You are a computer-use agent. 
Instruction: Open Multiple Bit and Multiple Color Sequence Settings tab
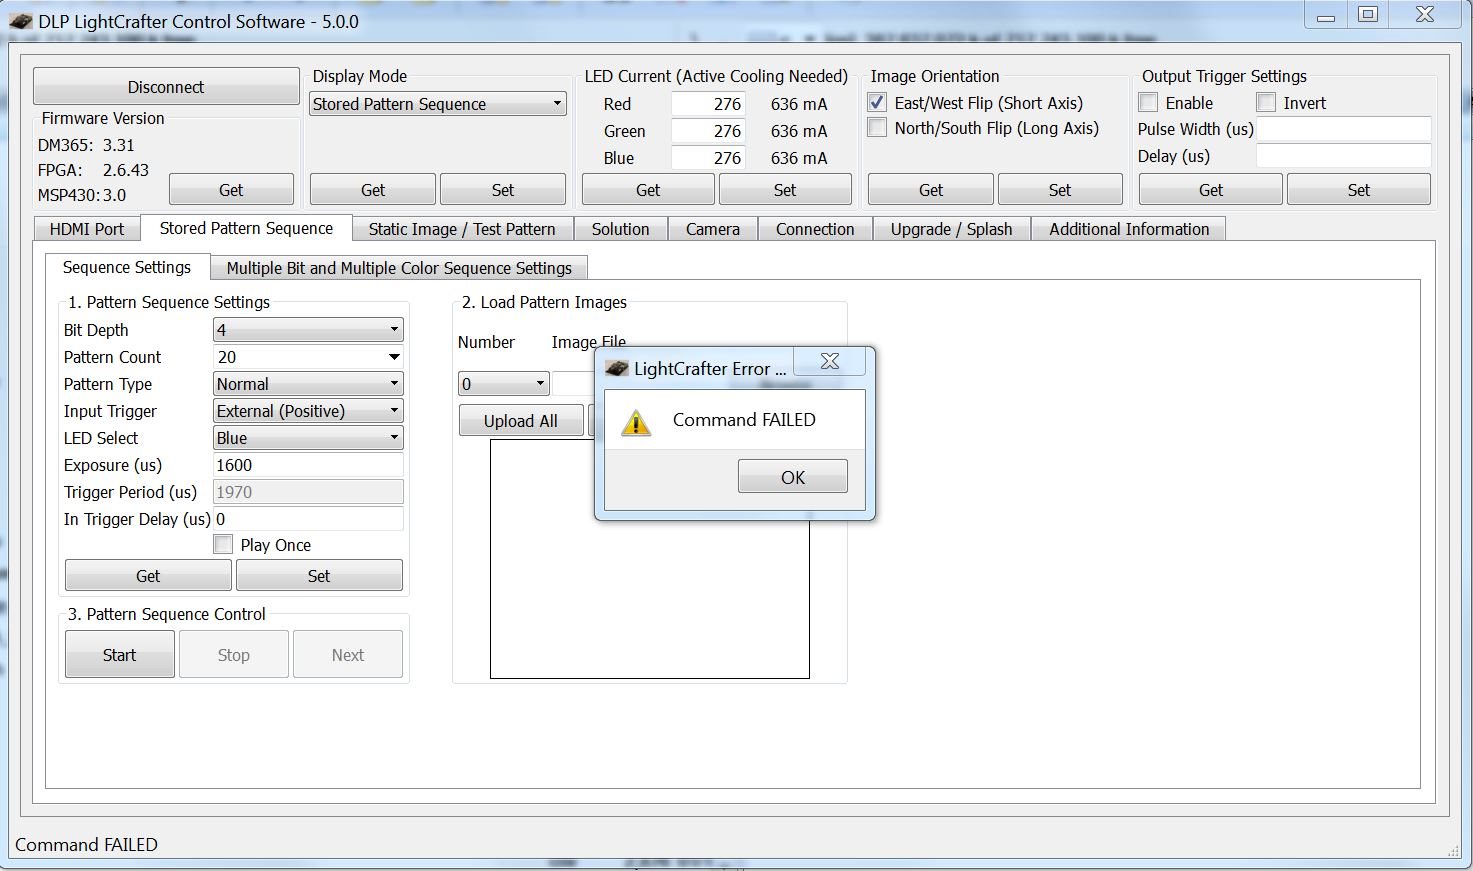(x=399, y=268)
